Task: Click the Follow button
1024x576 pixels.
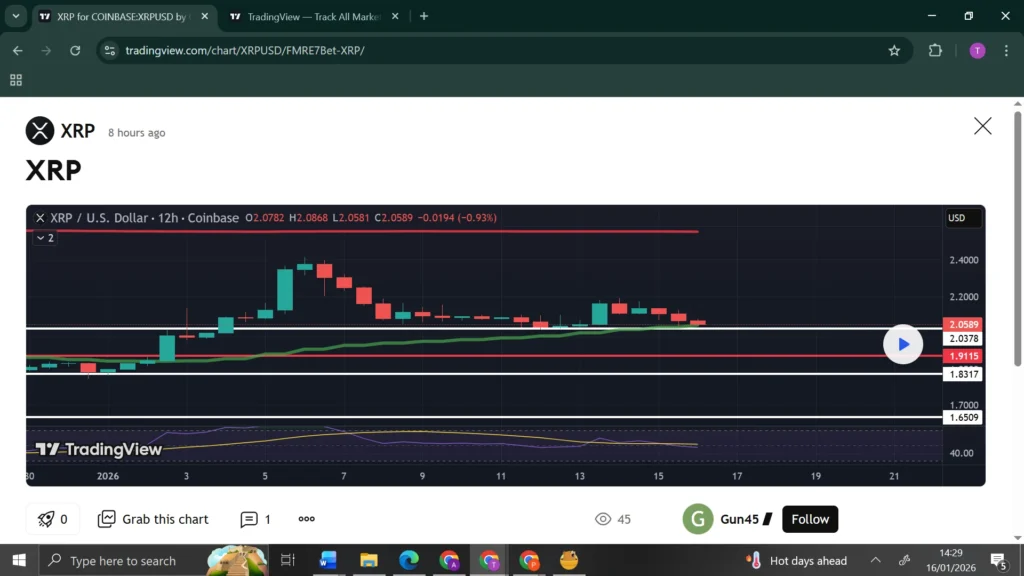Action: (809, 519)
